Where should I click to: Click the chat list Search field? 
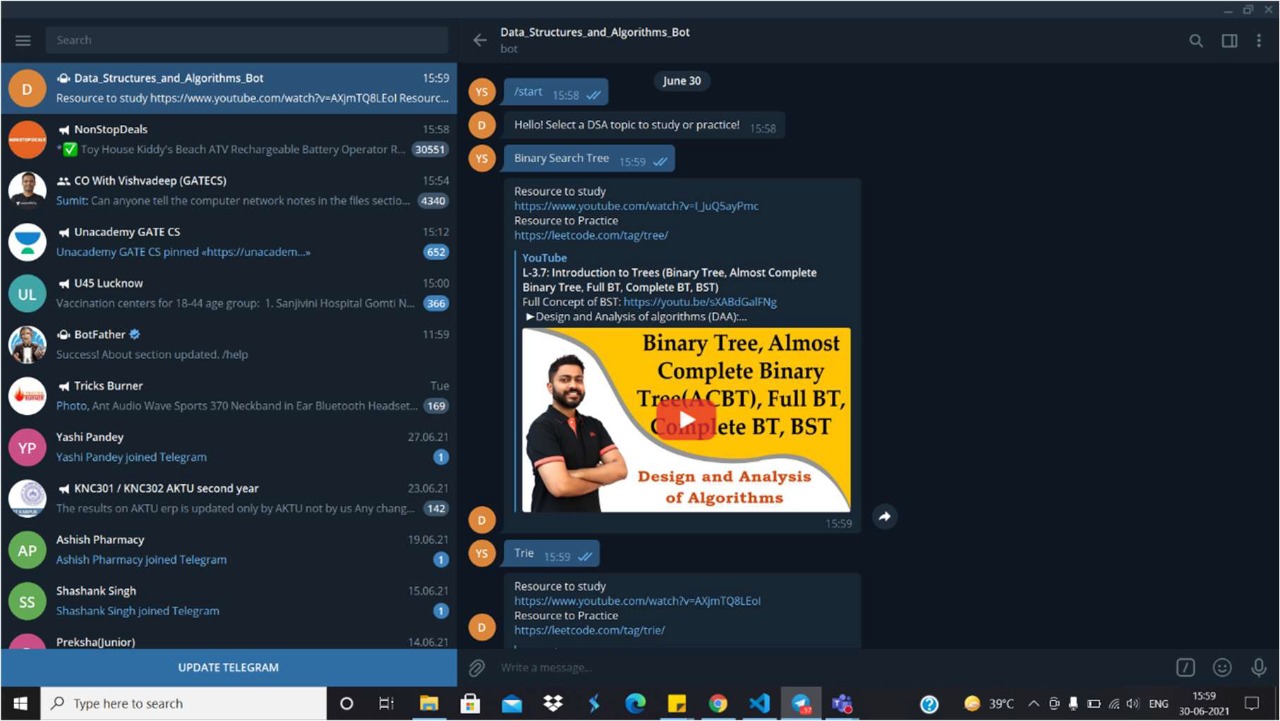(246, 40)
